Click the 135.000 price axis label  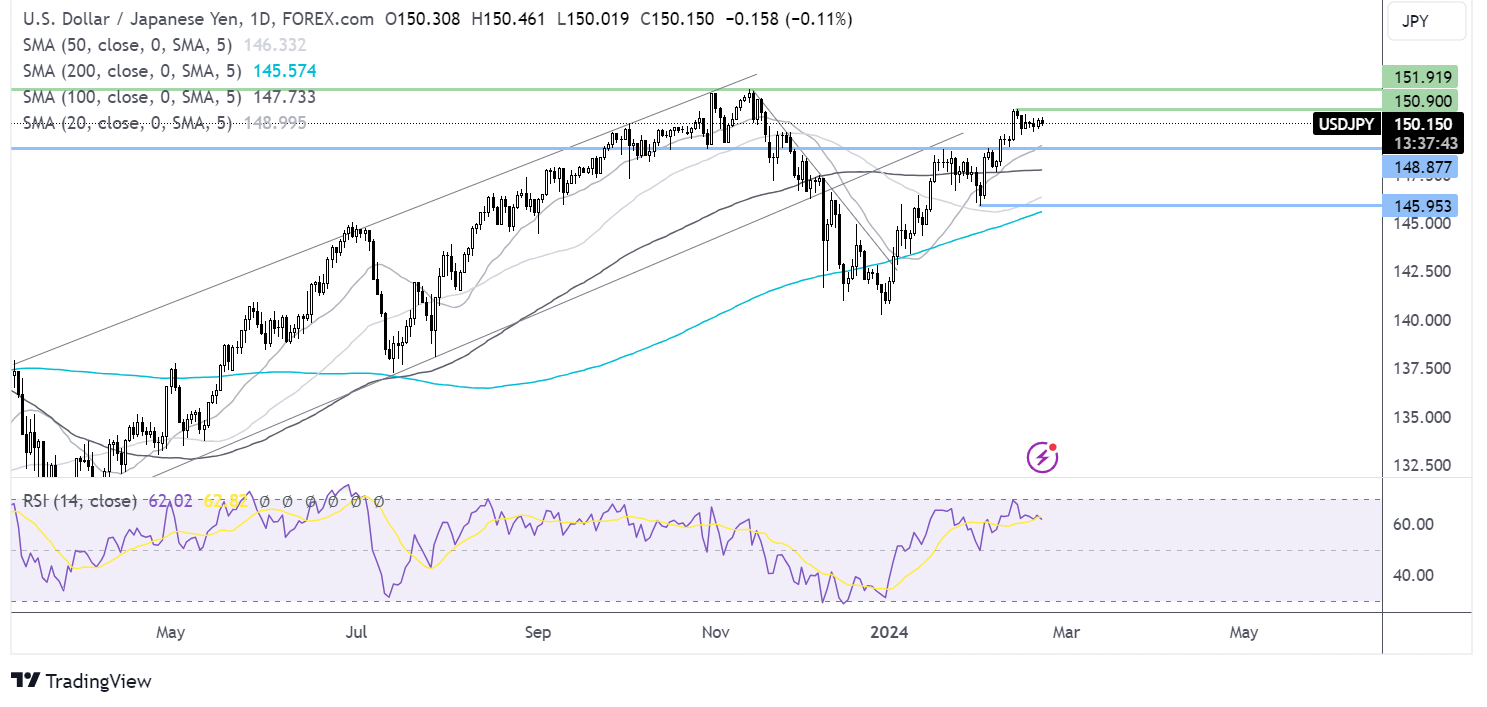pyautogui.click(x=1420, y=417)
